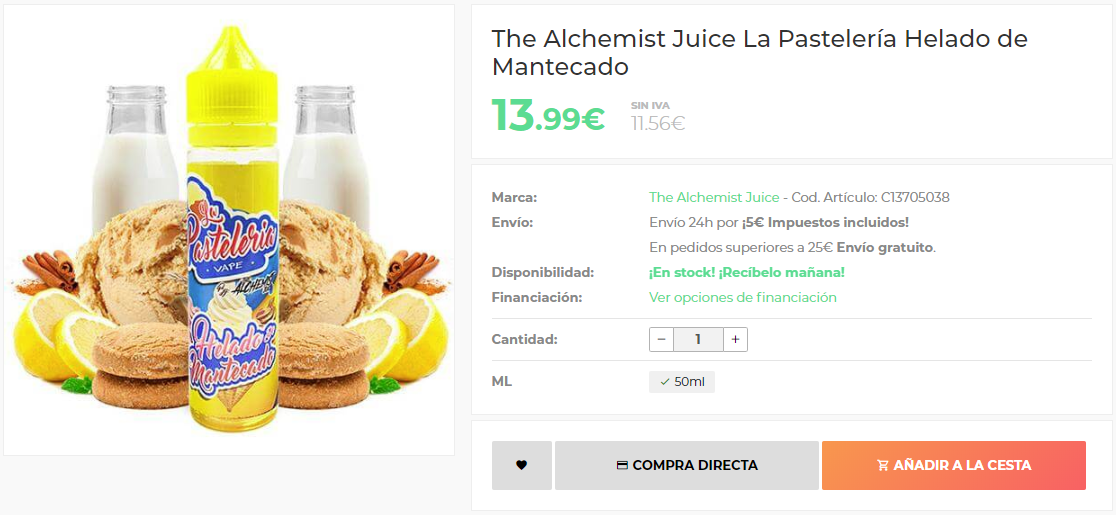Viewport: 1116px width, 515px height.
Task: Click the Añadir a la cesta button
Action: pyautogui.click(x=954, y=465)
